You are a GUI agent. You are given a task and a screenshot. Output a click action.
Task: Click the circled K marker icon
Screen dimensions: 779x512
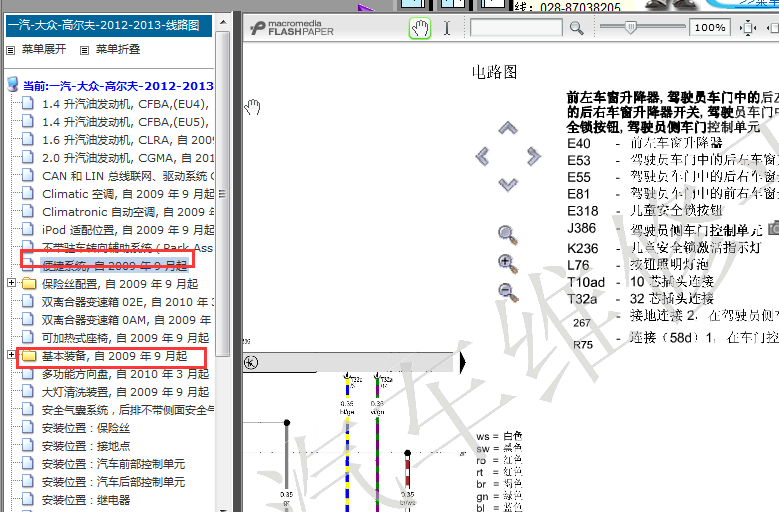pos(251,363)
